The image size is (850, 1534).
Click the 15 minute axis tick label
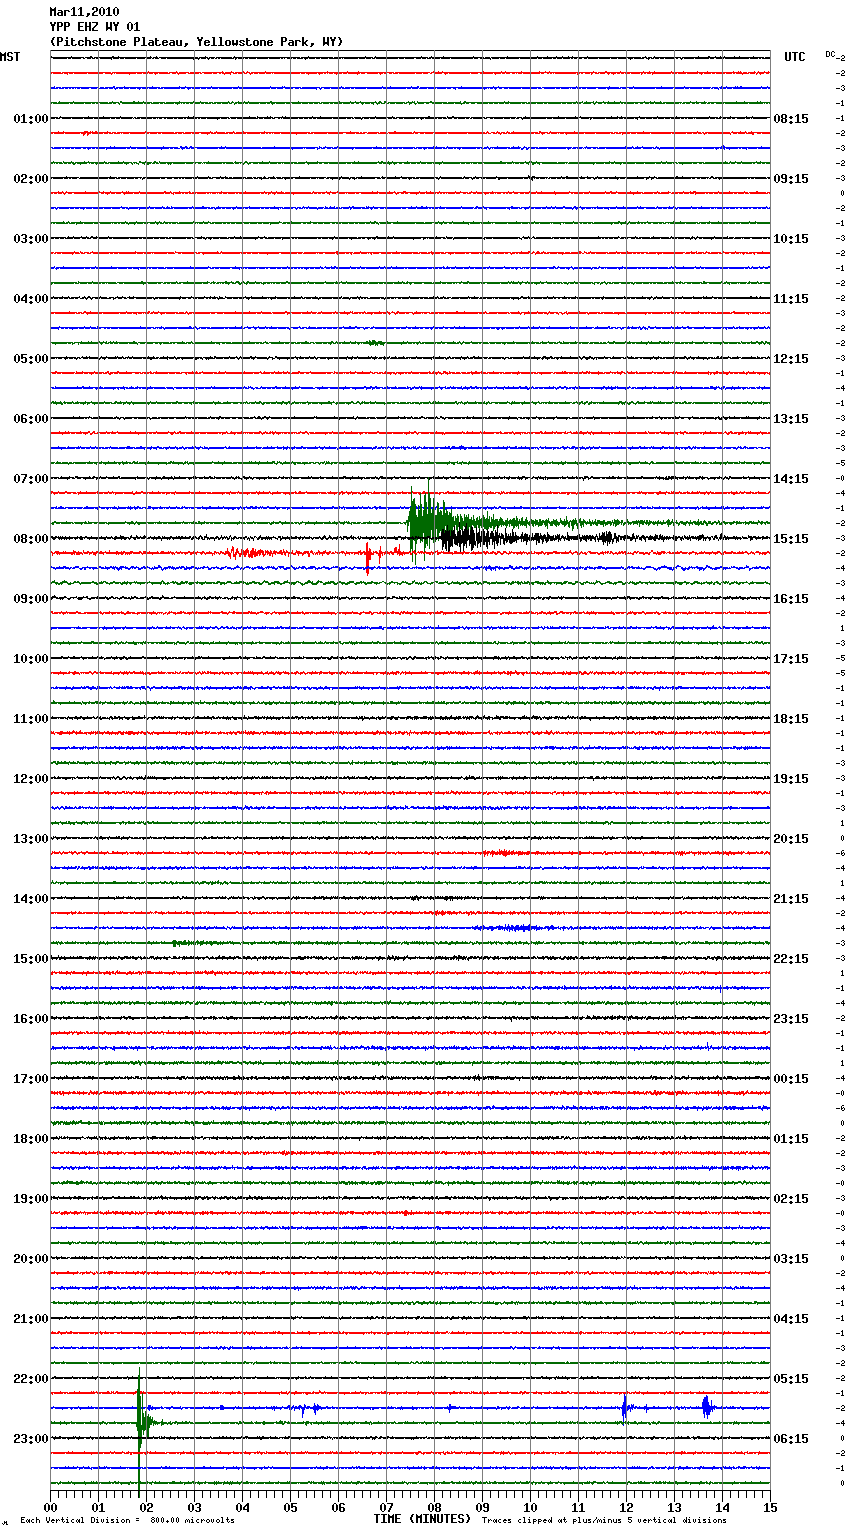tap(770, 1507)
